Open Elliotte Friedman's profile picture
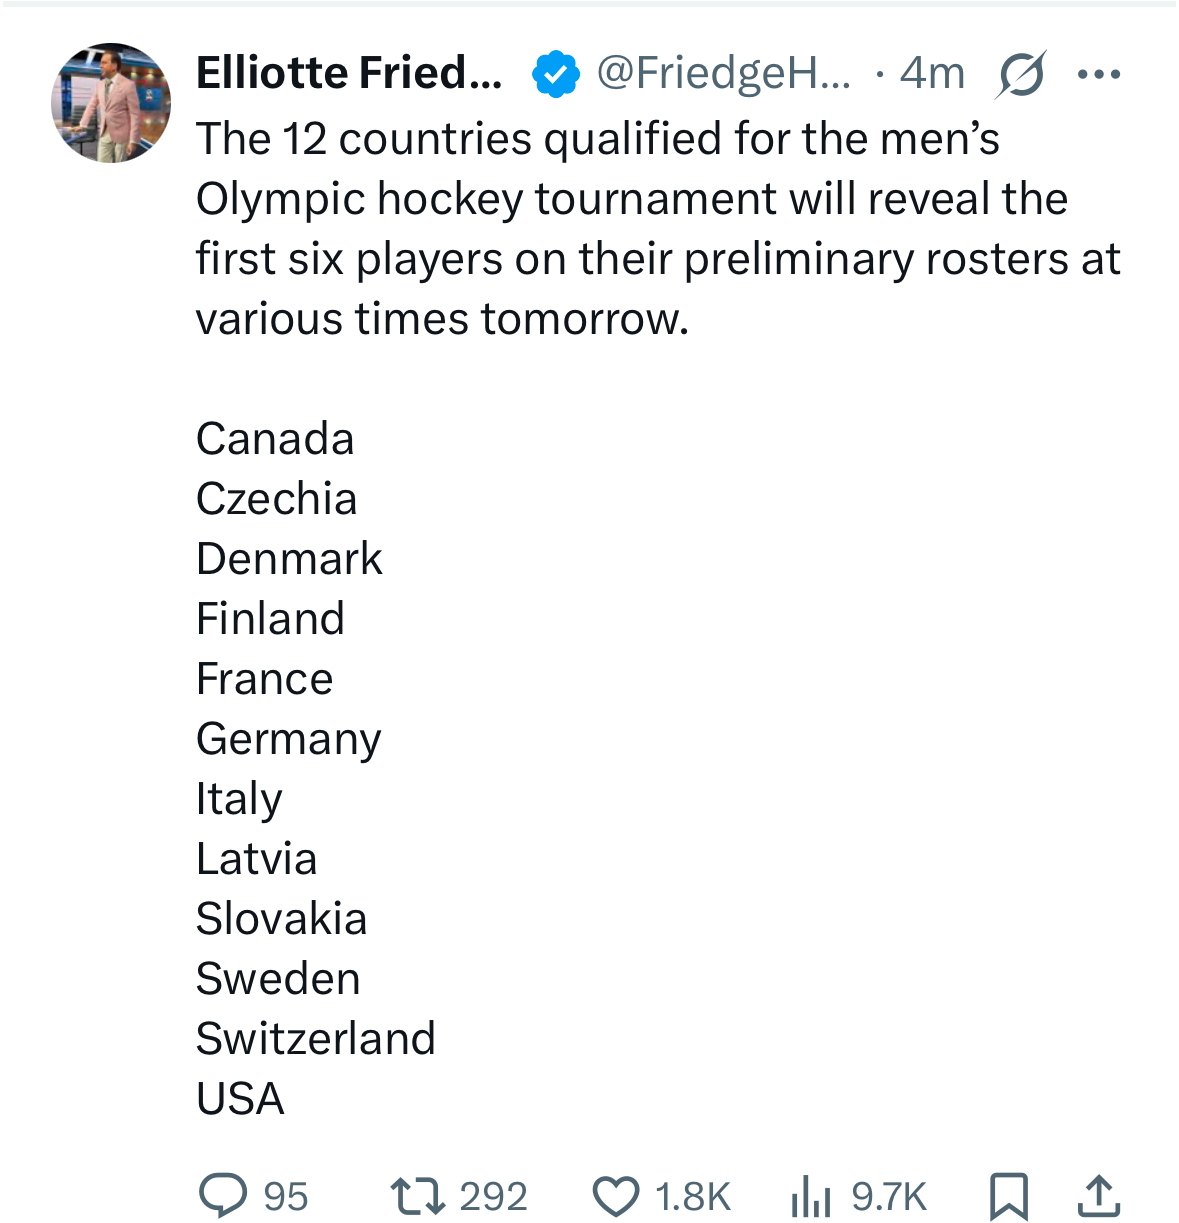1179x1223 pixels. click(111, 102)
